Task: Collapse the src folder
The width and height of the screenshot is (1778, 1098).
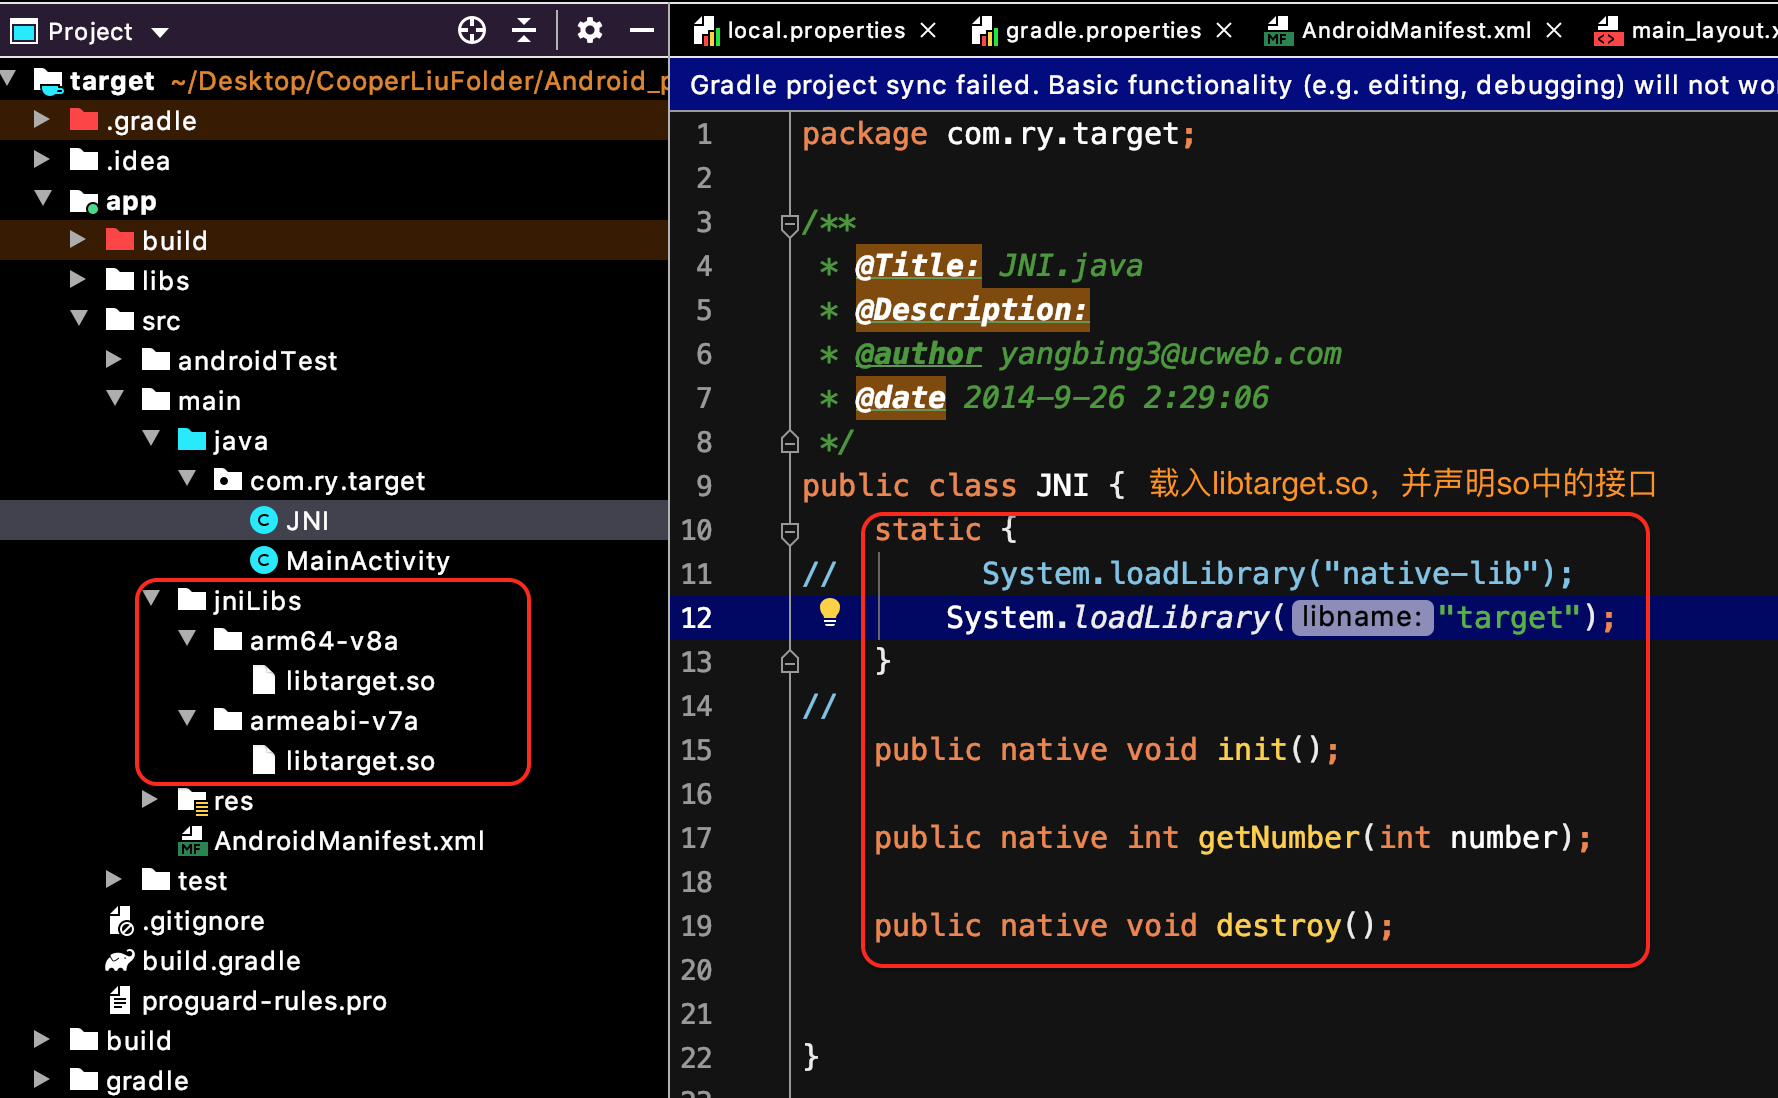Action: pos(79,318)
